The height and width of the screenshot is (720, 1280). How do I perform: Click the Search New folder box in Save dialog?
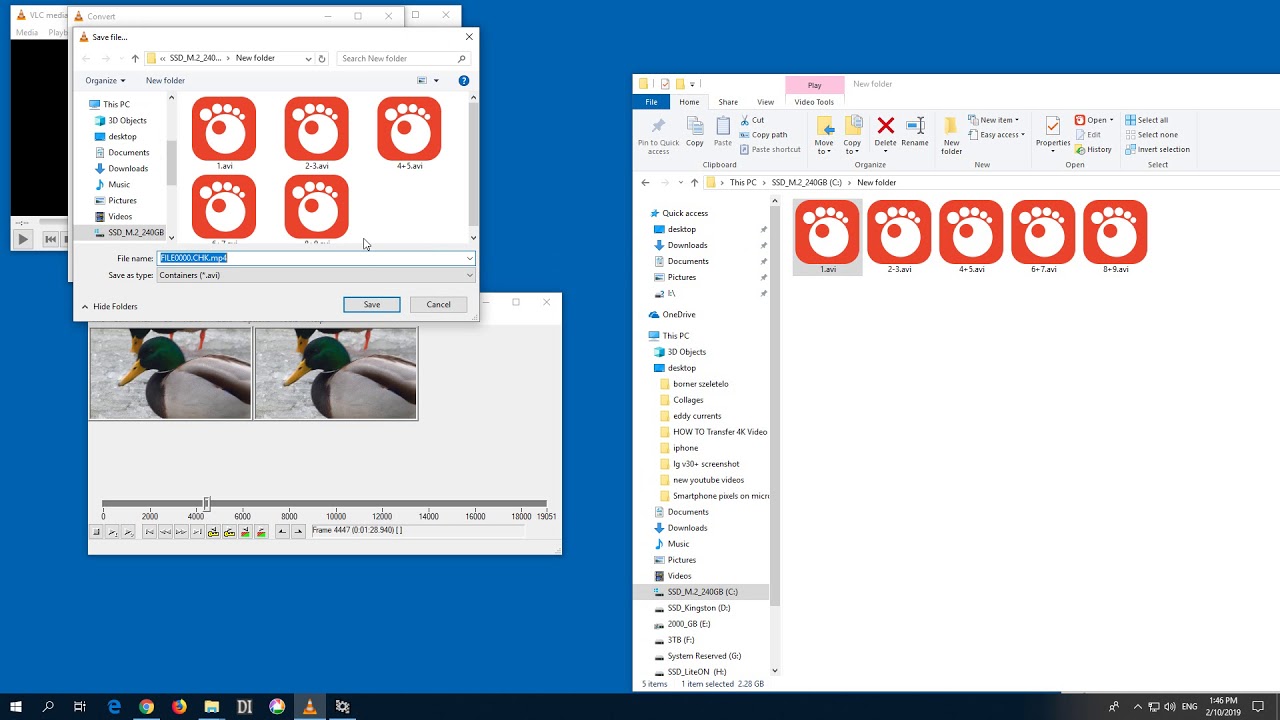(x=403, y=59)
